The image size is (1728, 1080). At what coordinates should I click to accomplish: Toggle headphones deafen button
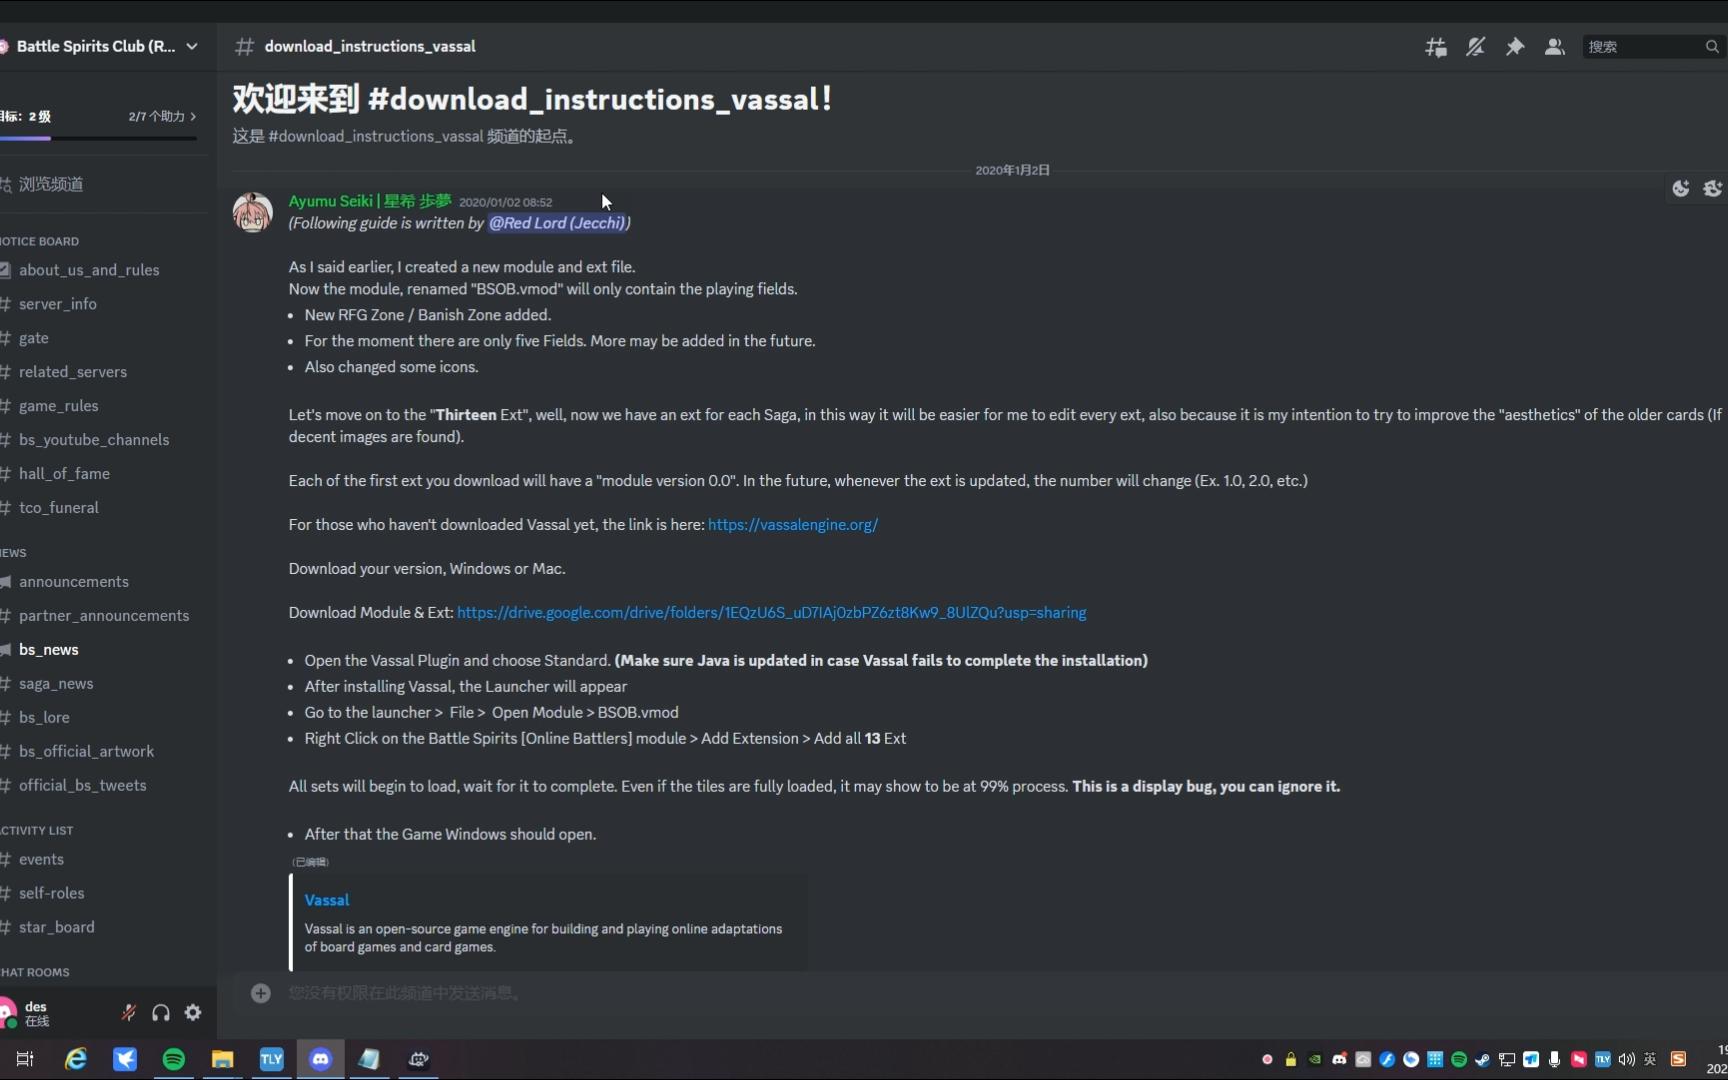pyautogui.click(x=160, y=1013)
